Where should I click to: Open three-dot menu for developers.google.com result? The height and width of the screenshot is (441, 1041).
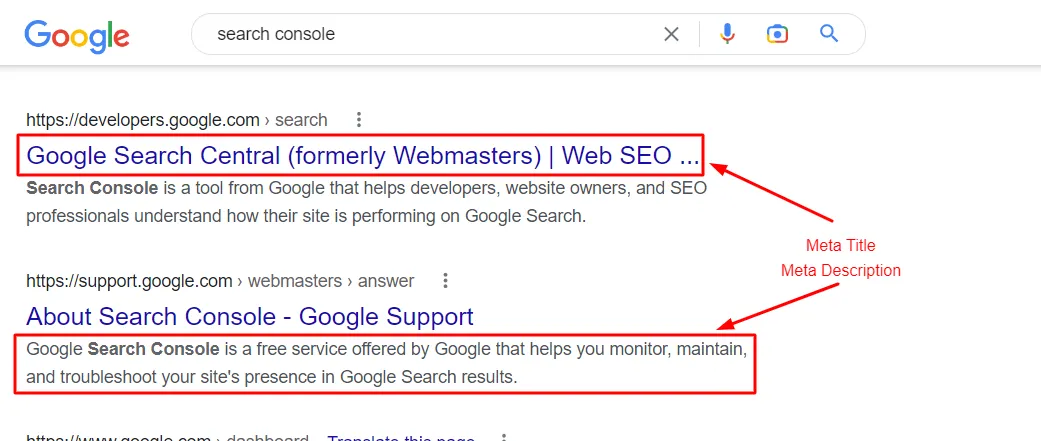click(x=359, y=120)
